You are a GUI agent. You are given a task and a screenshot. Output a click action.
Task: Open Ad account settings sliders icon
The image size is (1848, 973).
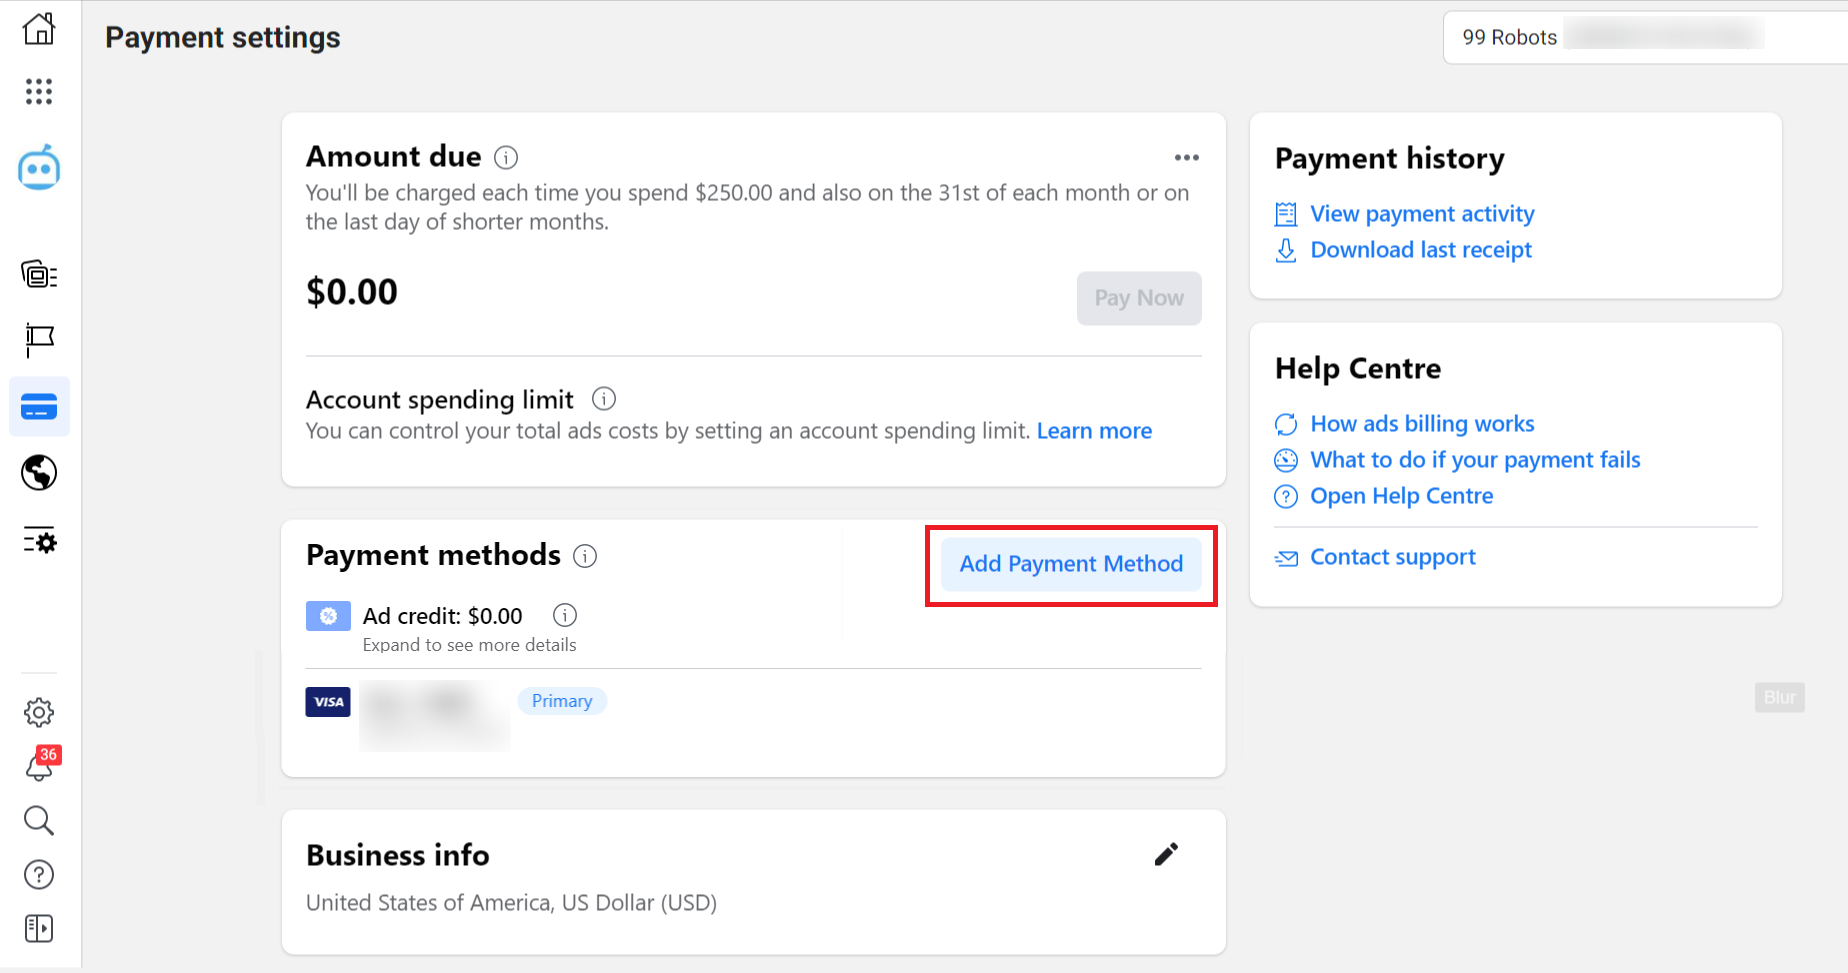click(x=39, y=540)
